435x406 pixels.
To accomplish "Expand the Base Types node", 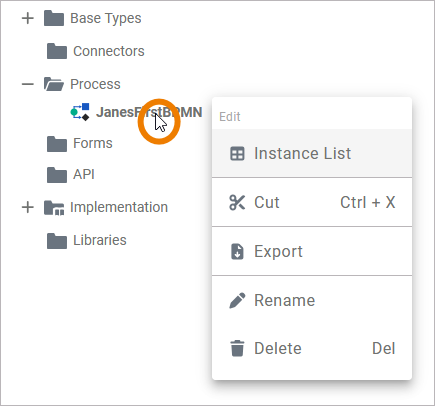I will [28, 18].
